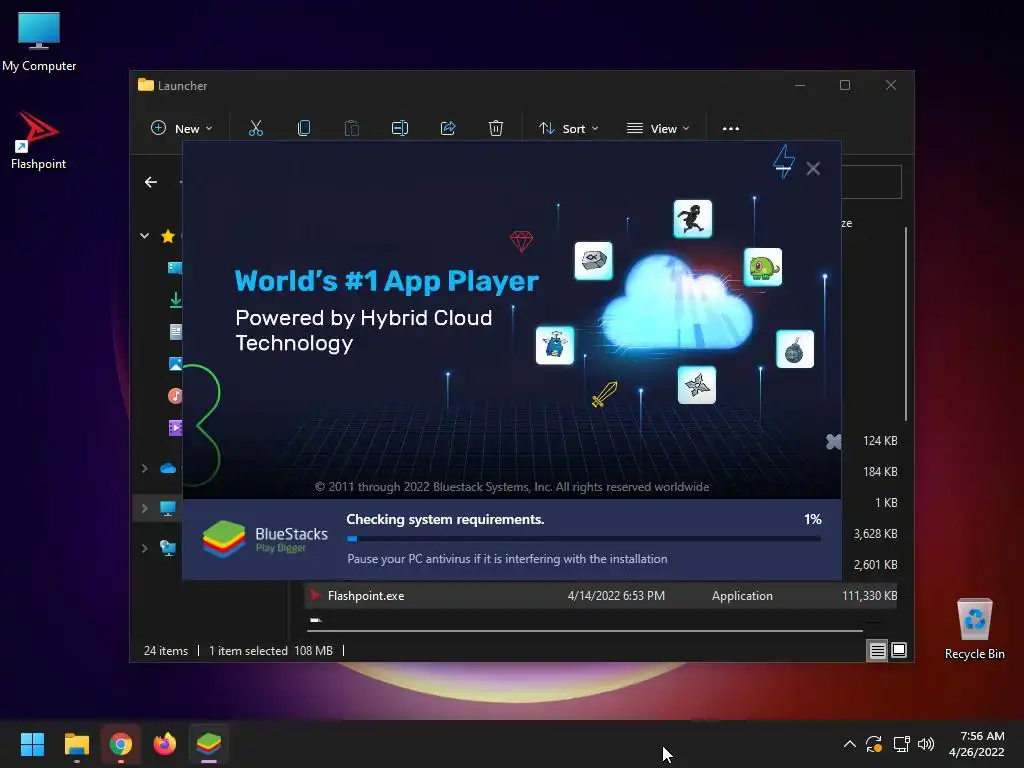Click the Rename icon in Launcher toolbar
This screenshot has width=1024, height=768.
pos(400,128)
